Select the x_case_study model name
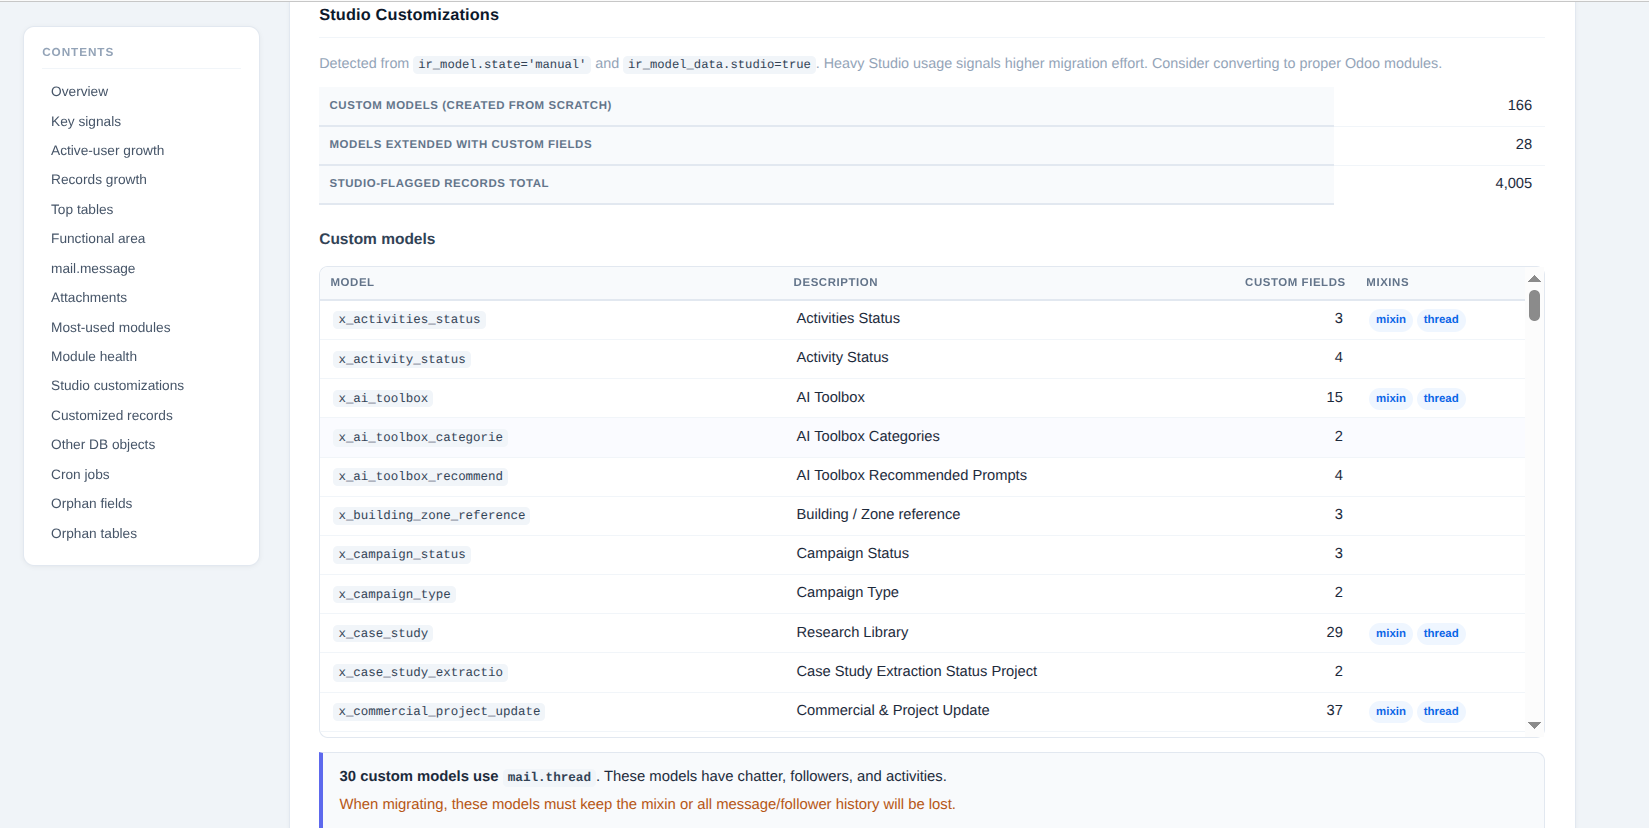The image size is (1649, 828). (x=383, y=633)
